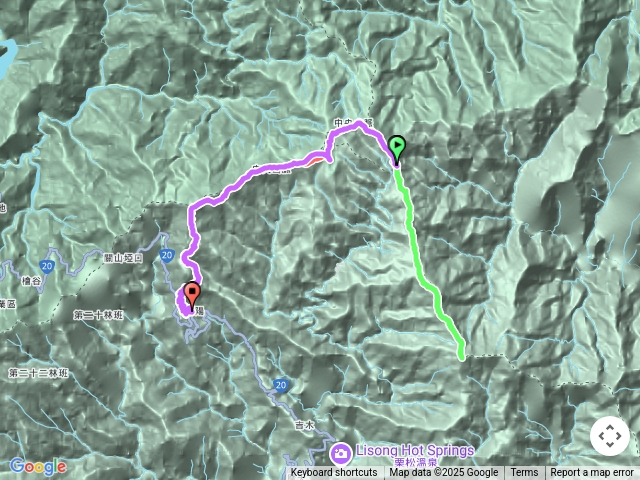
Task: Click the 第二十二林班 map label
Action: 39,373
